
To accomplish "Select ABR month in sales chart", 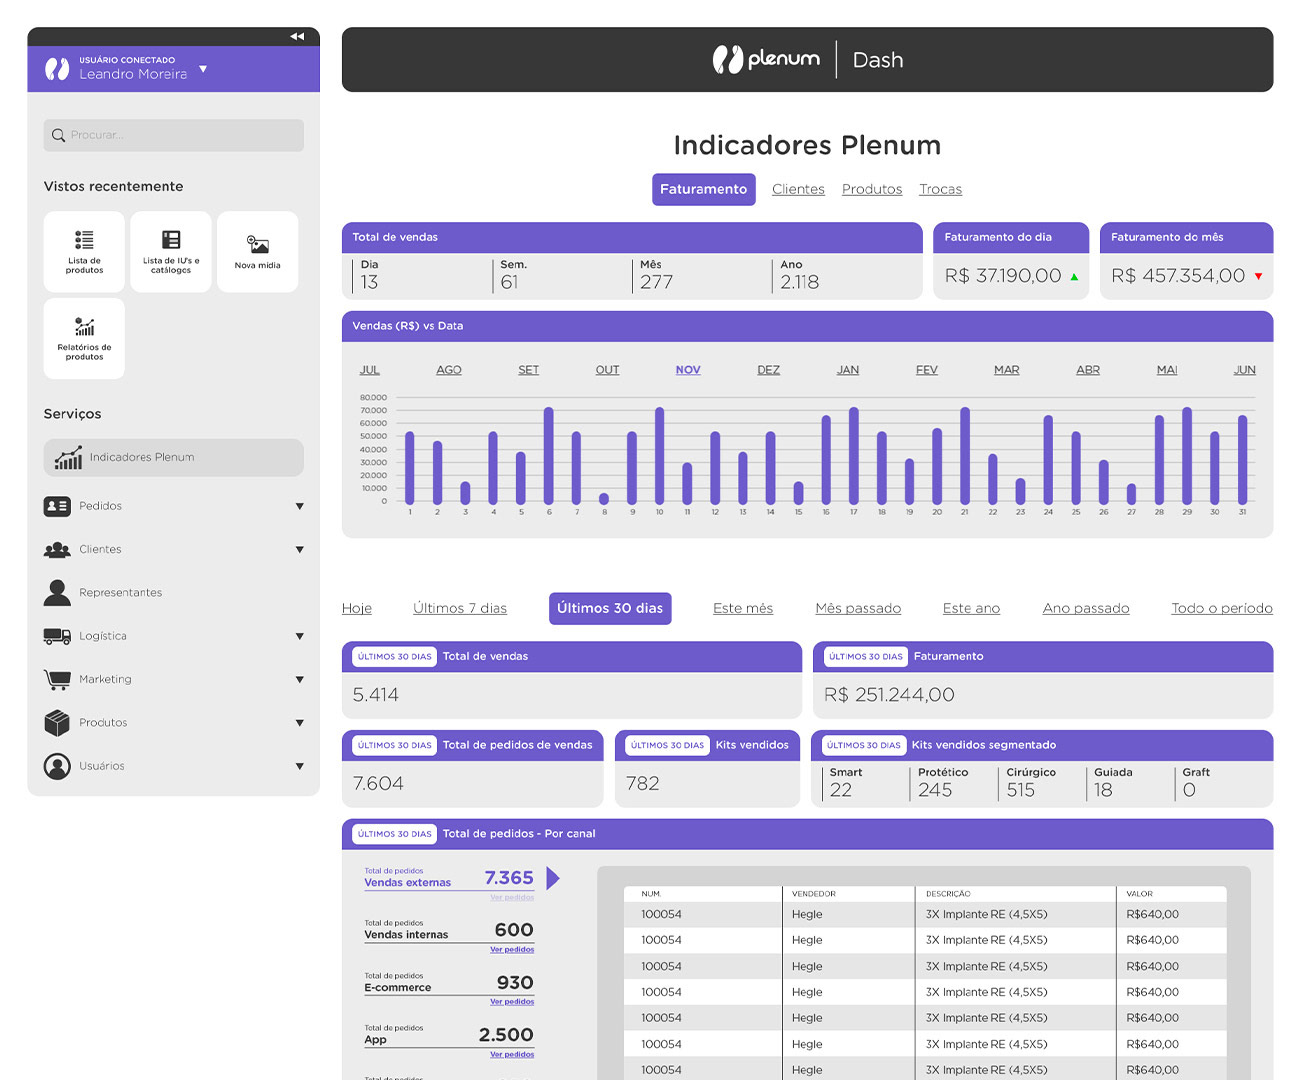I will point(1088,370).
